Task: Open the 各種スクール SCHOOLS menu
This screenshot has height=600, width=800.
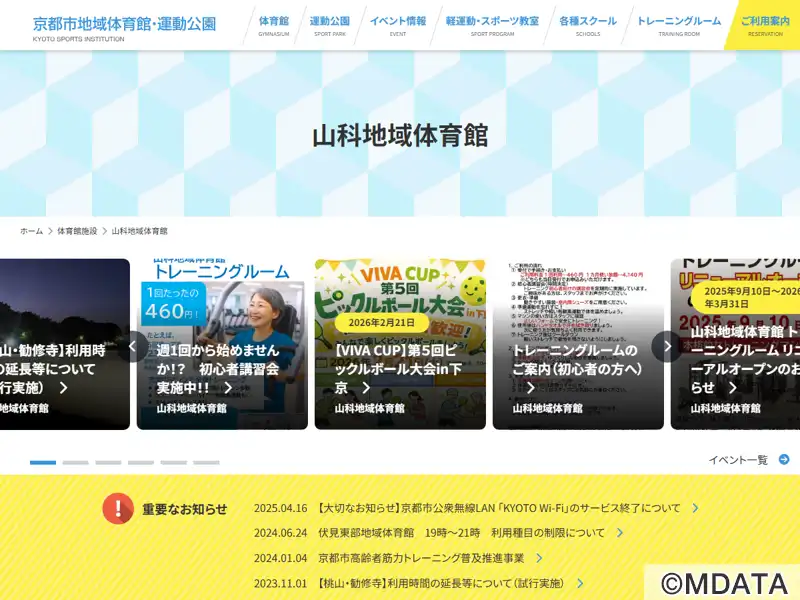Action: [x=588, y=26]
